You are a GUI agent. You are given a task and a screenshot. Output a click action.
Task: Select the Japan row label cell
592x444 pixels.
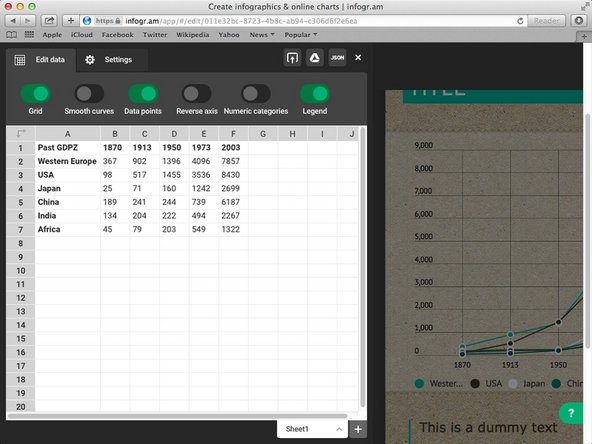coord(68,188)
